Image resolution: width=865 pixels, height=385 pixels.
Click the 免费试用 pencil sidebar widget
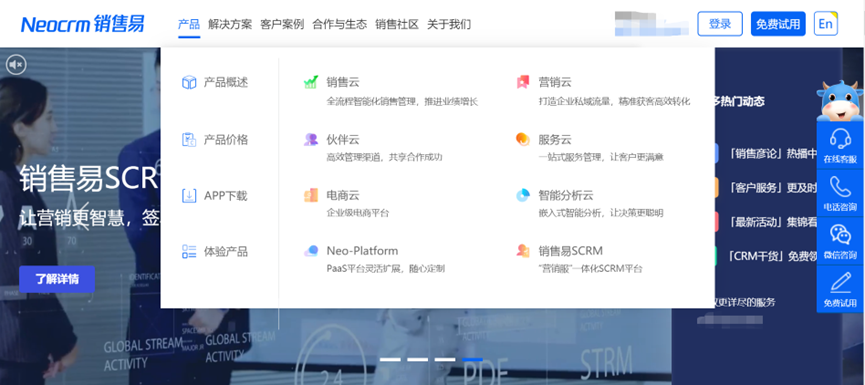click(x=840, y=289)
